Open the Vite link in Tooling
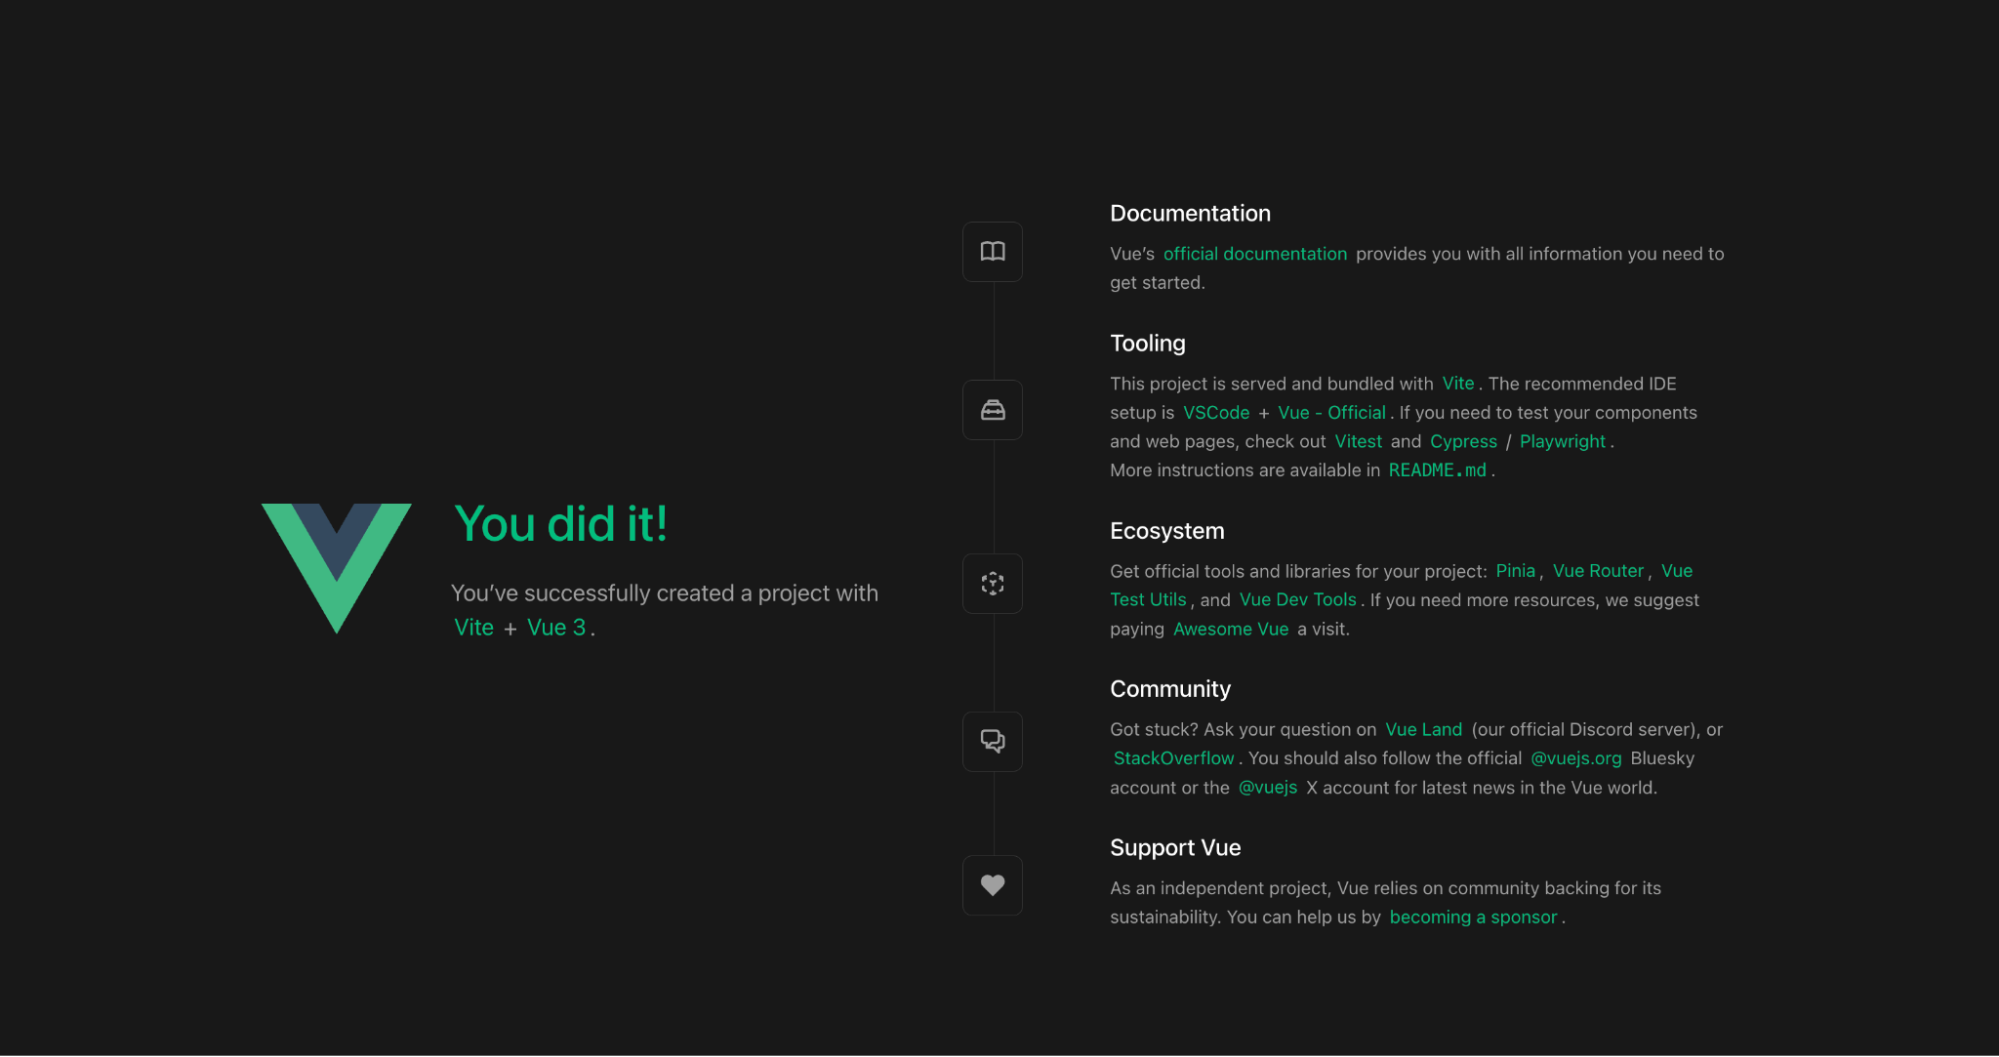Screen dimensions: 1999x1057 1458,383
